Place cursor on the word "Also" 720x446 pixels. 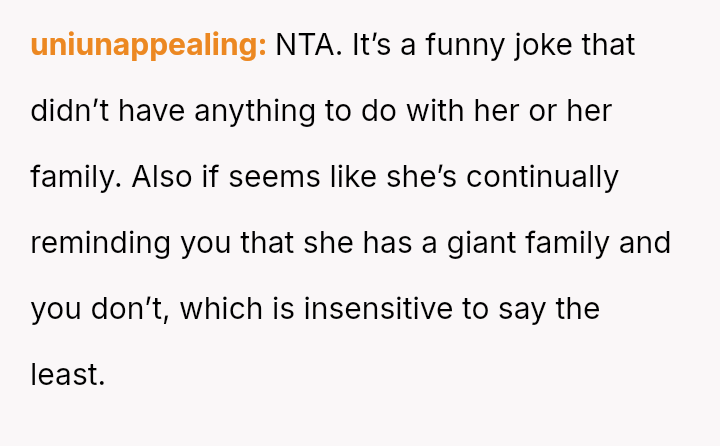(x=161, y=178)
